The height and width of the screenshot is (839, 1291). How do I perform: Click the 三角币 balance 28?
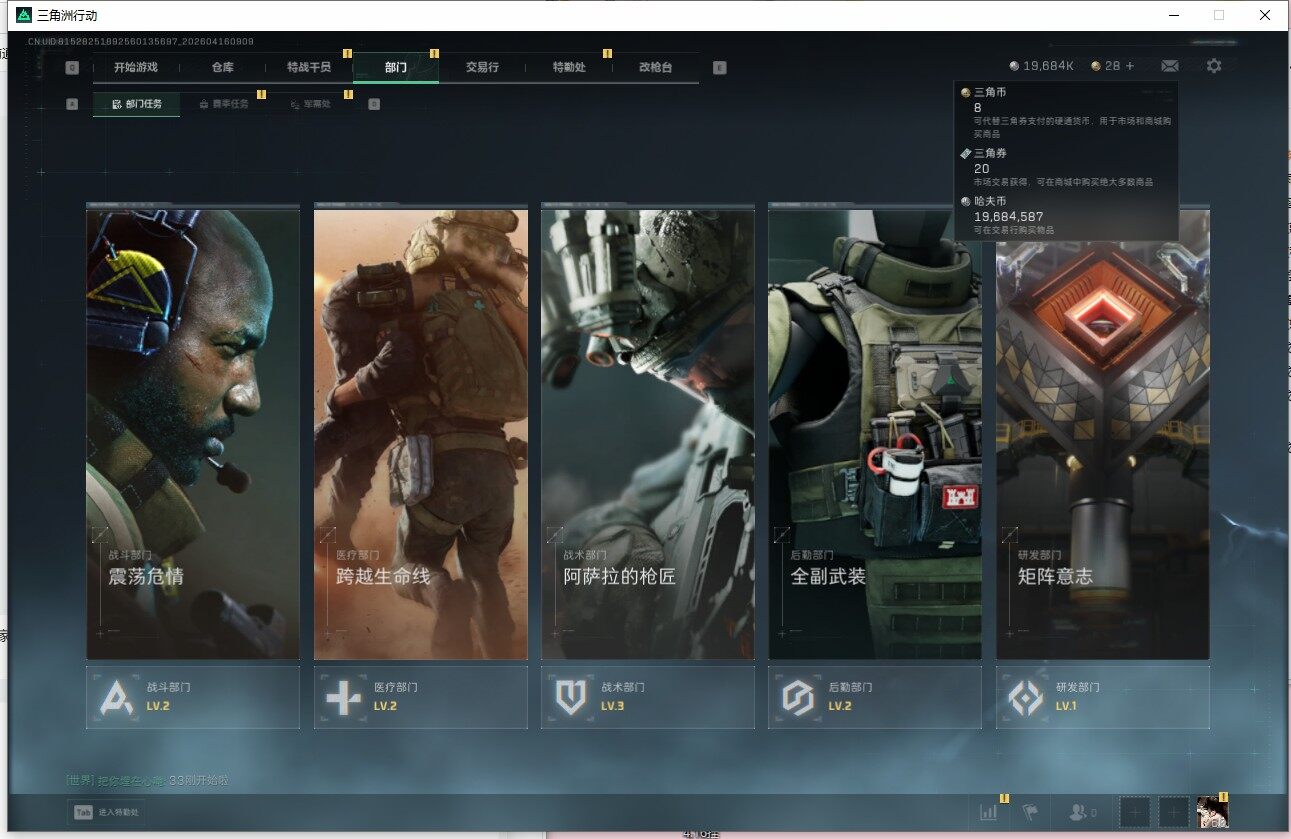click(1106, 66)
